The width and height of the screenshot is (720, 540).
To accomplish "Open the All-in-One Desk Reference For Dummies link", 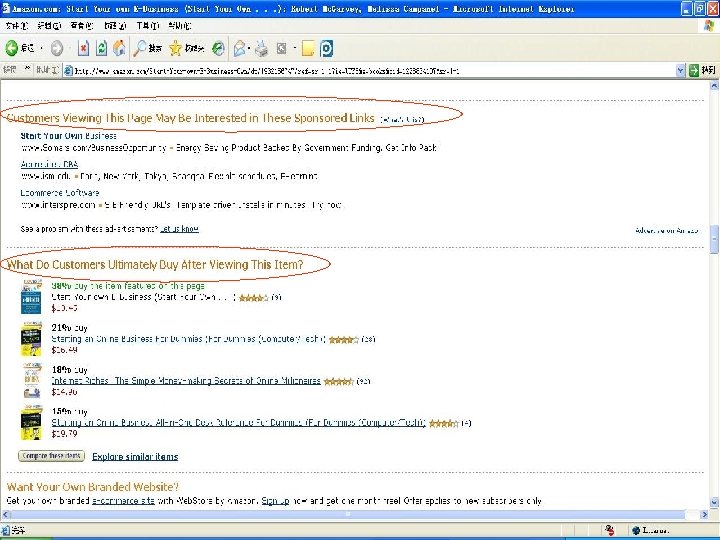I will [x=239, y=422].
